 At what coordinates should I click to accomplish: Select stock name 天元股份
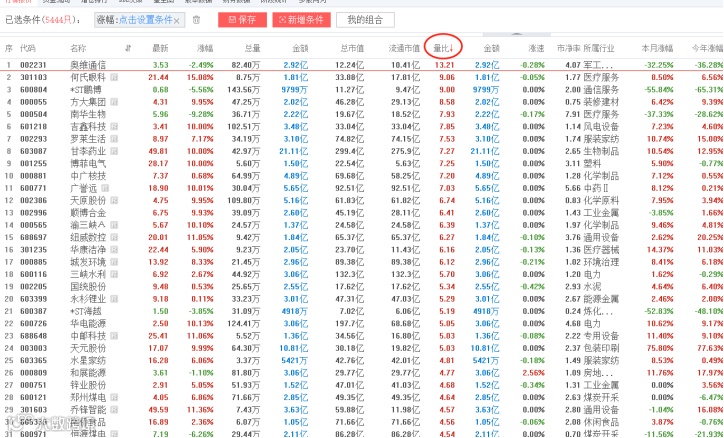(x=88, y=348)
